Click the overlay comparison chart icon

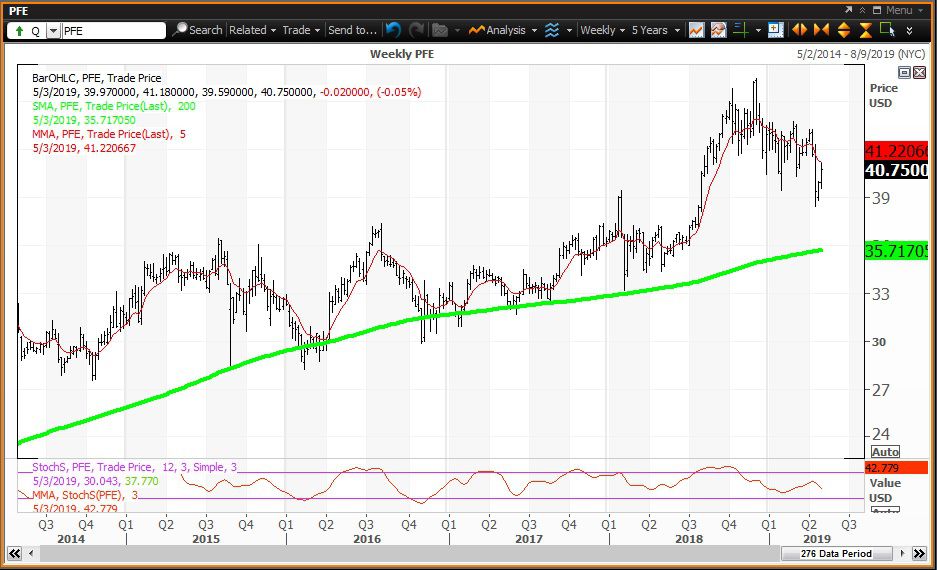pos(718,30)
